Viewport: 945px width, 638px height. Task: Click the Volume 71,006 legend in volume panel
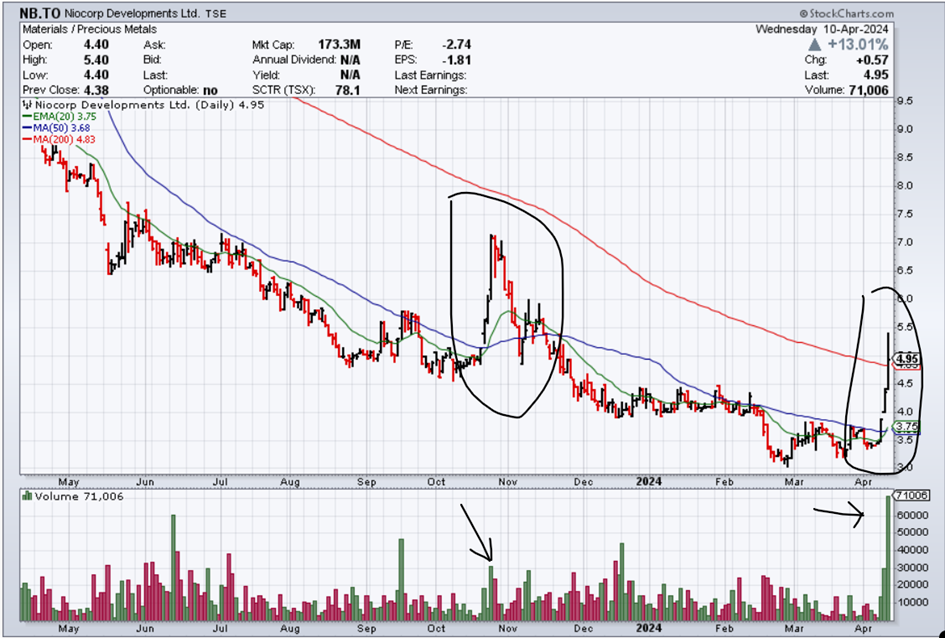[79, 496]
